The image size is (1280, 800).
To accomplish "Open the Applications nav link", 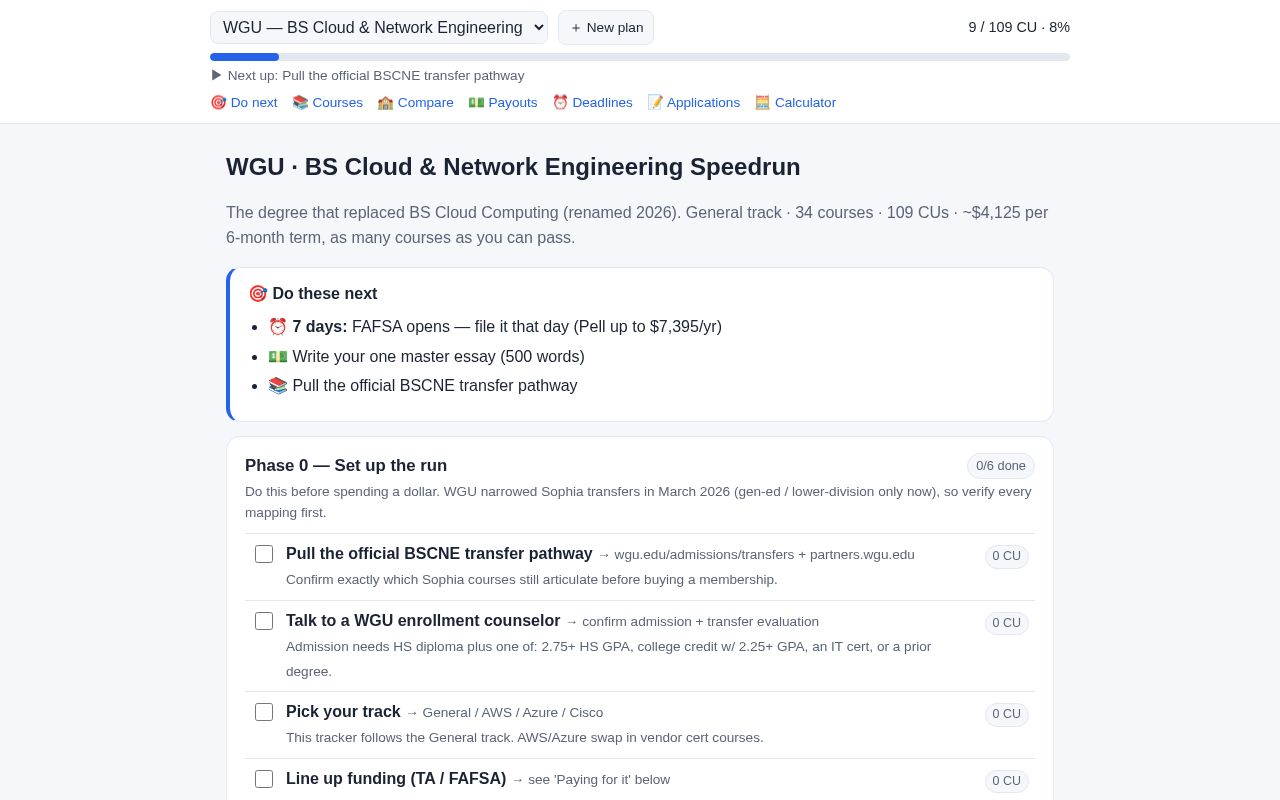I will (694, 102).
